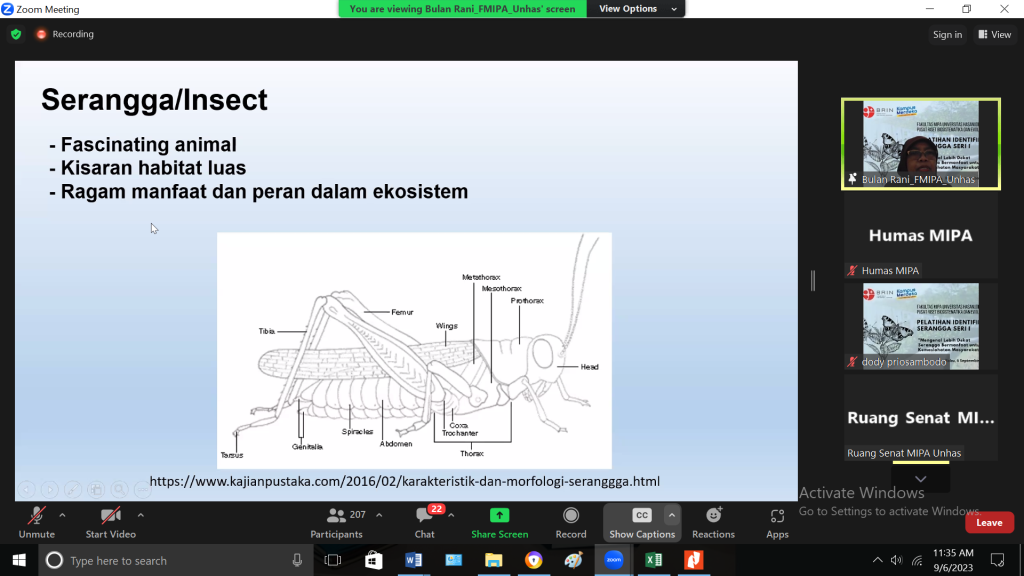Toggle Show Captions

[x=642, y=522]
